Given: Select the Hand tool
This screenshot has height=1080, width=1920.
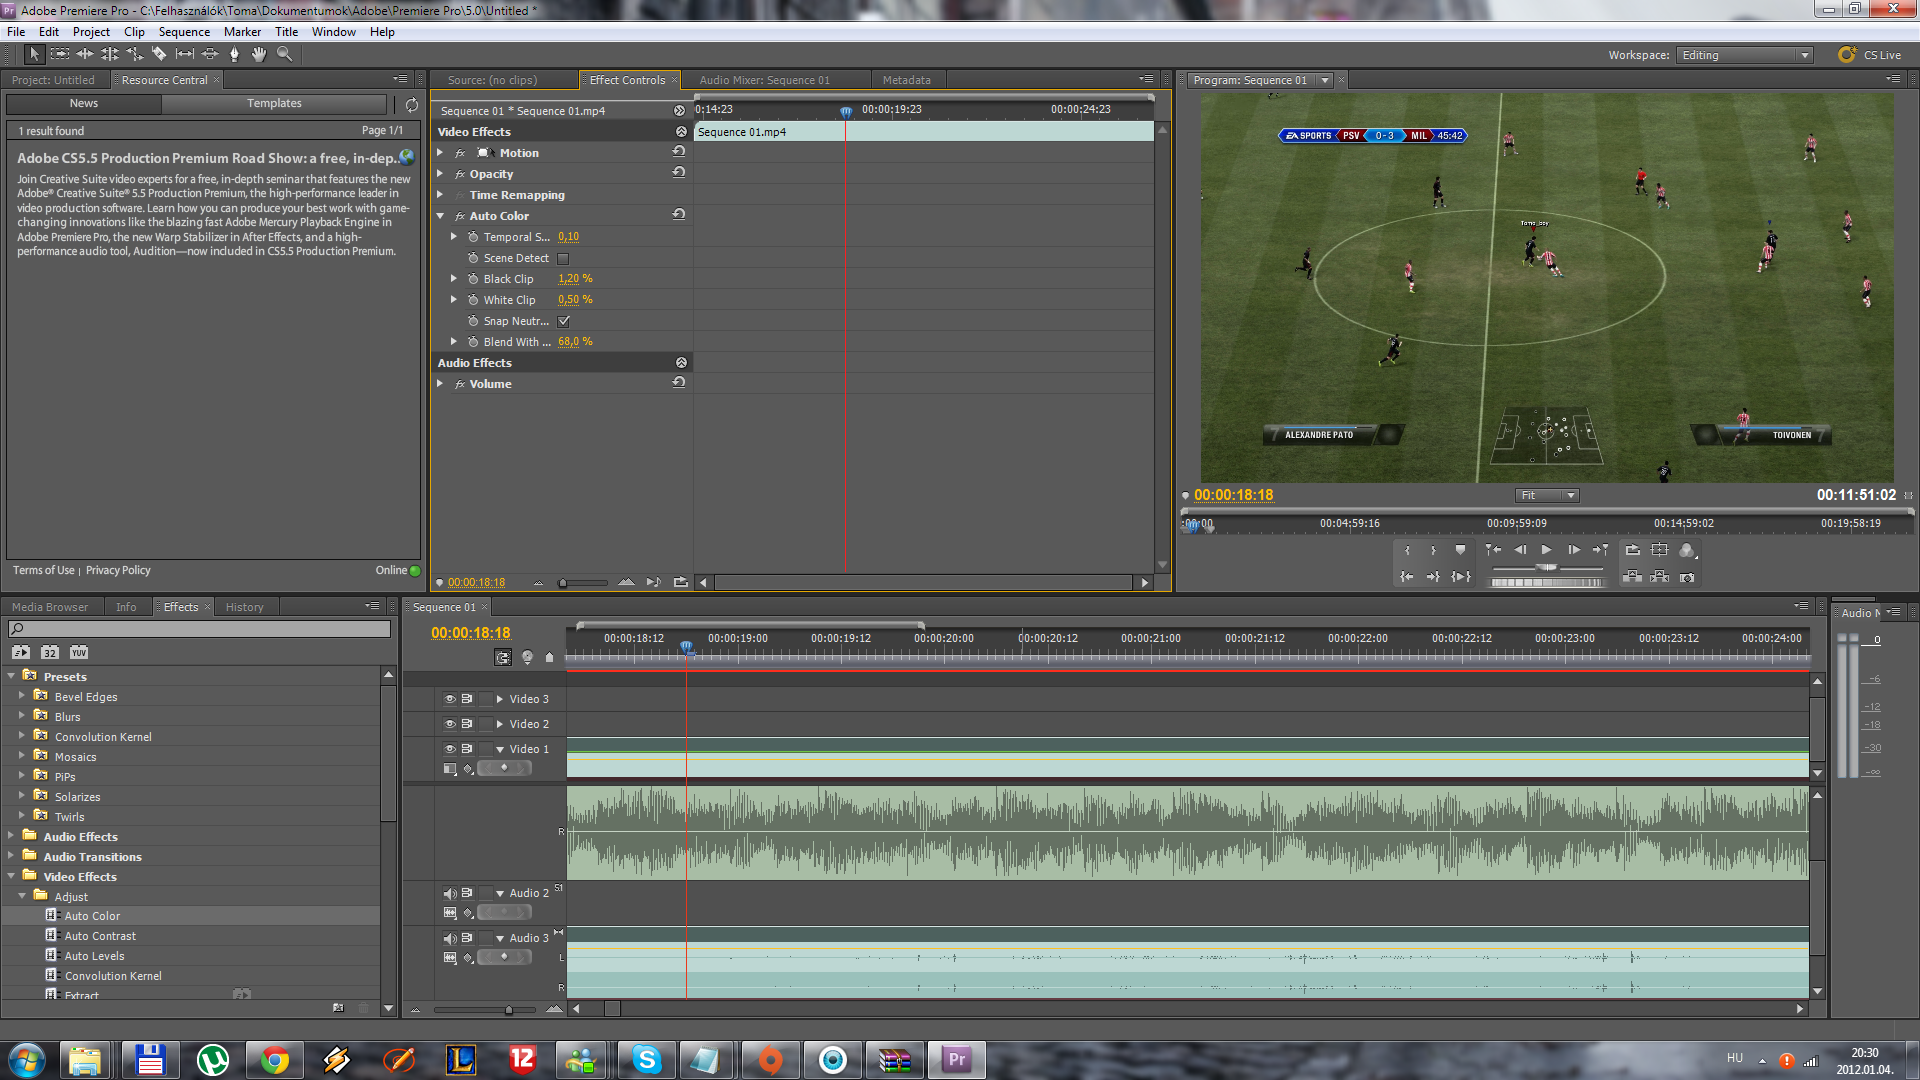Looking at the screenshot, I should point(259,55).
